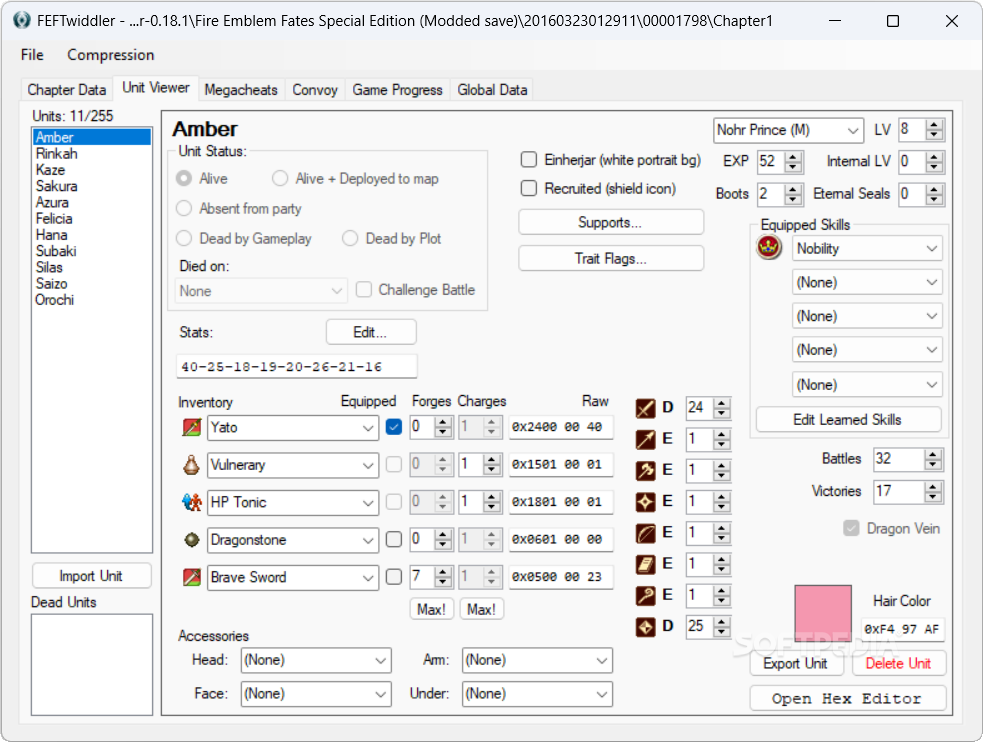Image resolution: width=983 pixels, height=742 pixels.
Task: Click the staff weapon rank icon
Action: point(645,595)
